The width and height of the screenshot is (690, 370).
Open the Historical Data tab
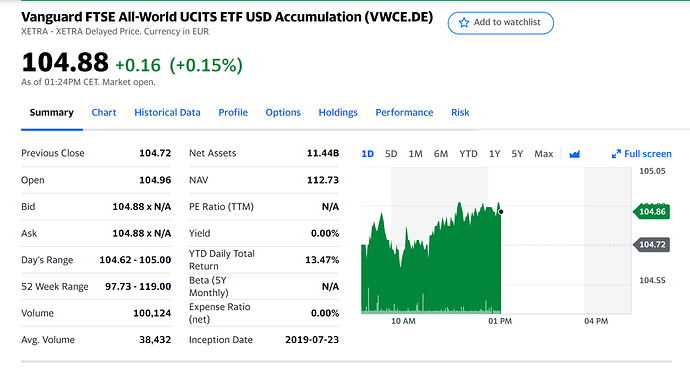tap(167, 113)
